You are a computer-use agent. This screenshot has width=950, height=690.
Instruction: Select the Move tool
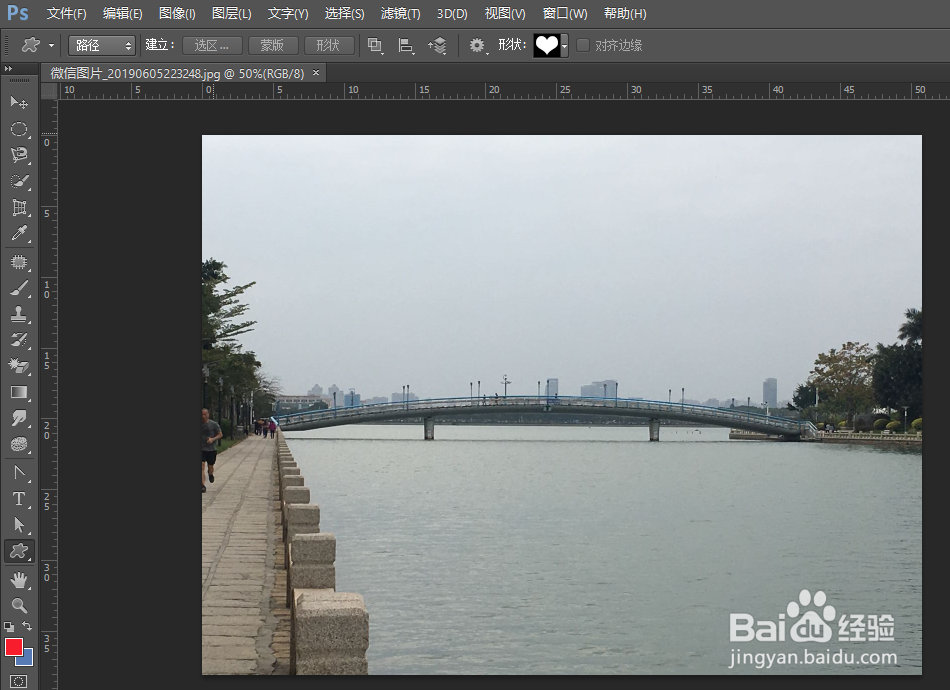tap(19, 102)
